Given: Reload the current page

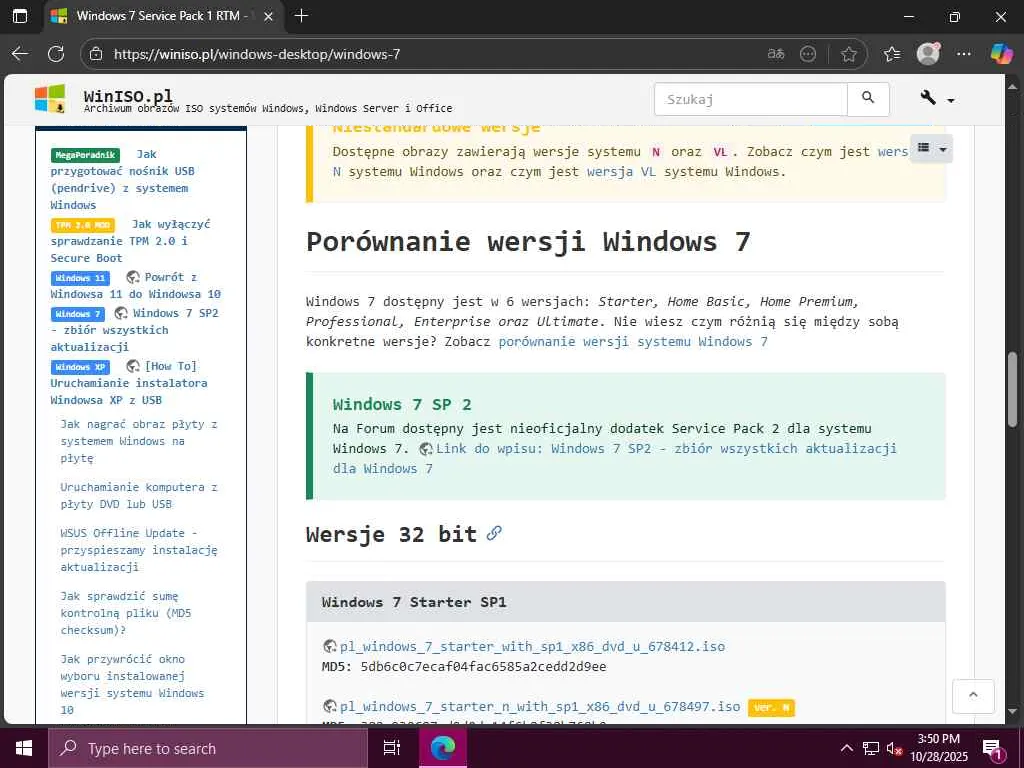Looking at the screenshot, I should [x=56, y=54].
